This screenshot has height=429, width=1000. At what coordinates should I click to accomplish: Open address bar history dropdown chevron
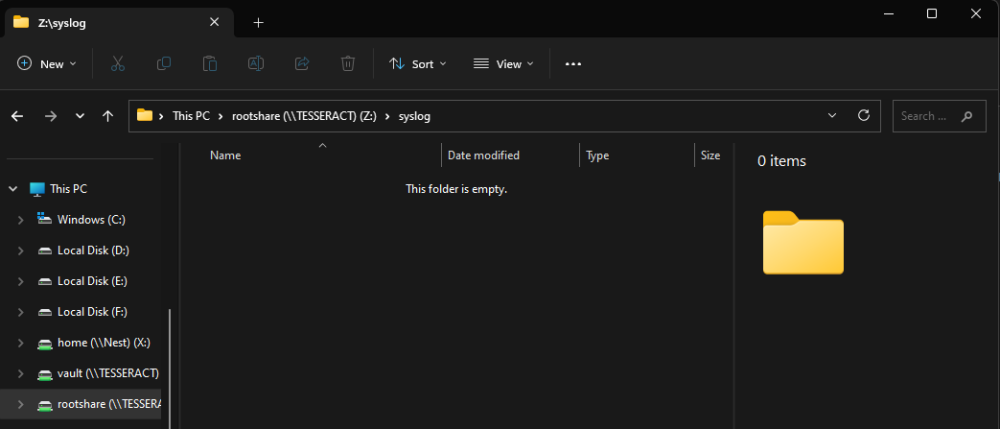pos(832,115)
